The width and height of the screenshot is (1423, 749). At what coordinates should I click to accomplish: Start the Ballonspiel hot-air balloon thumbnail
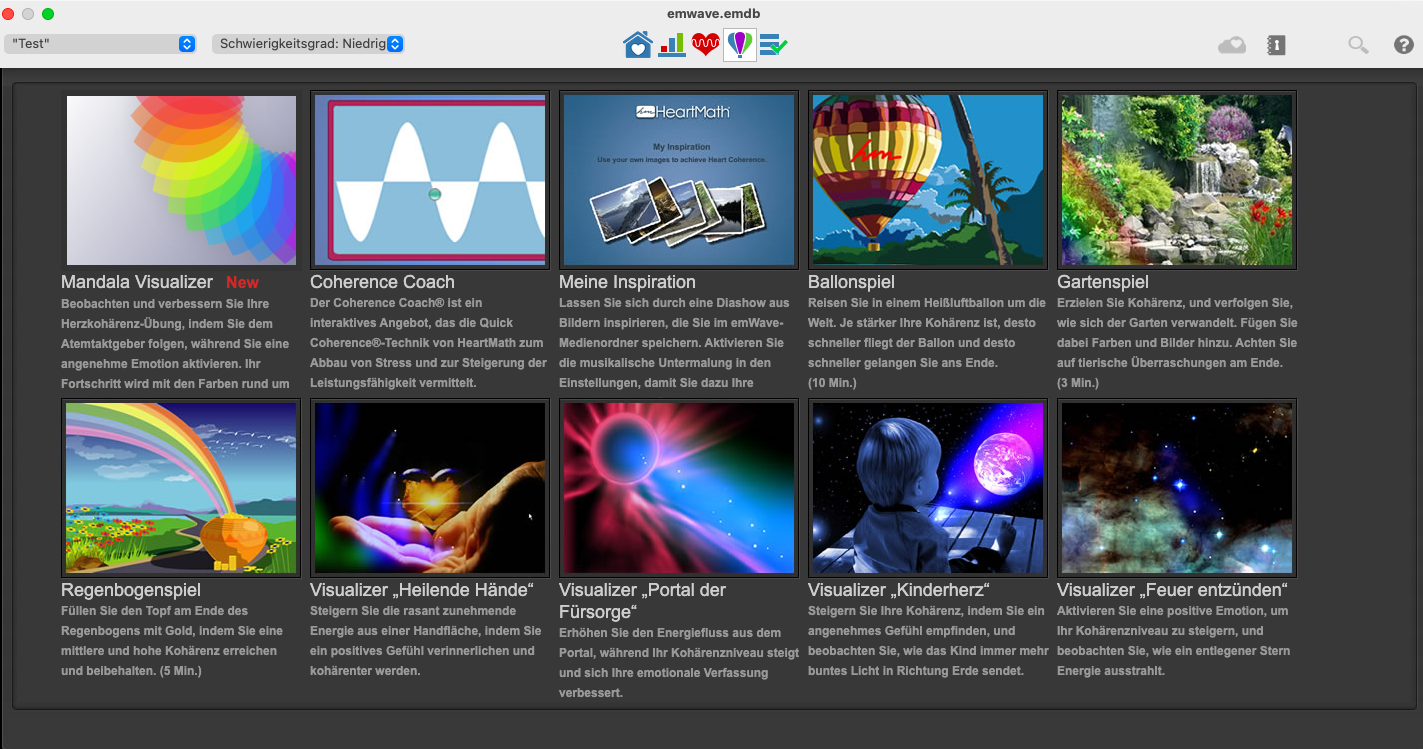928,180
